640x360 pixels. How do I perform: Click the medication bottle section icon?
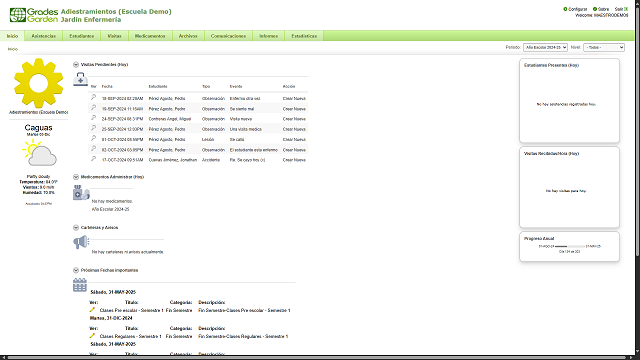81,192
